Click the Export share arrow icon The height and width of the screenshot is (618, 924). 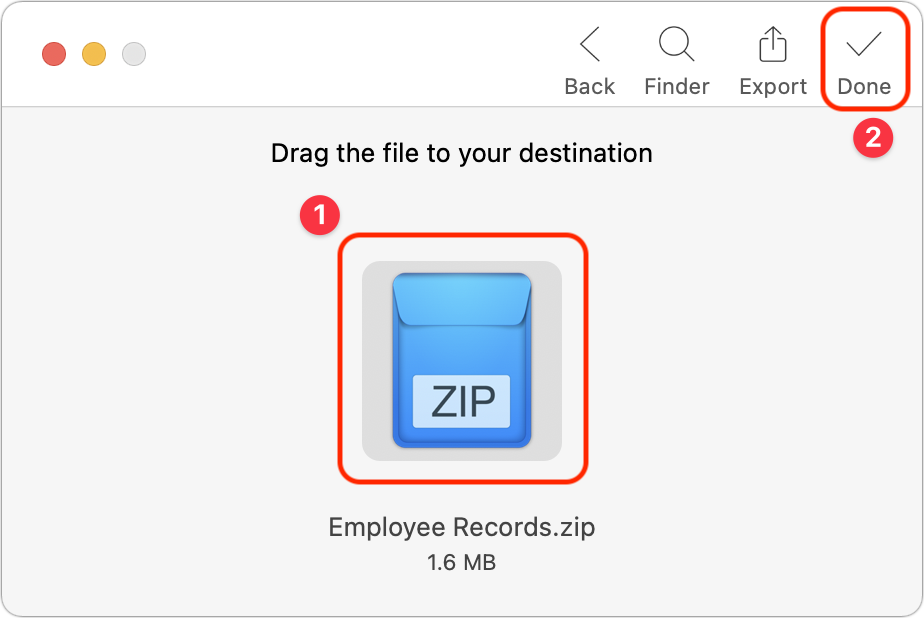click(773, 44)
